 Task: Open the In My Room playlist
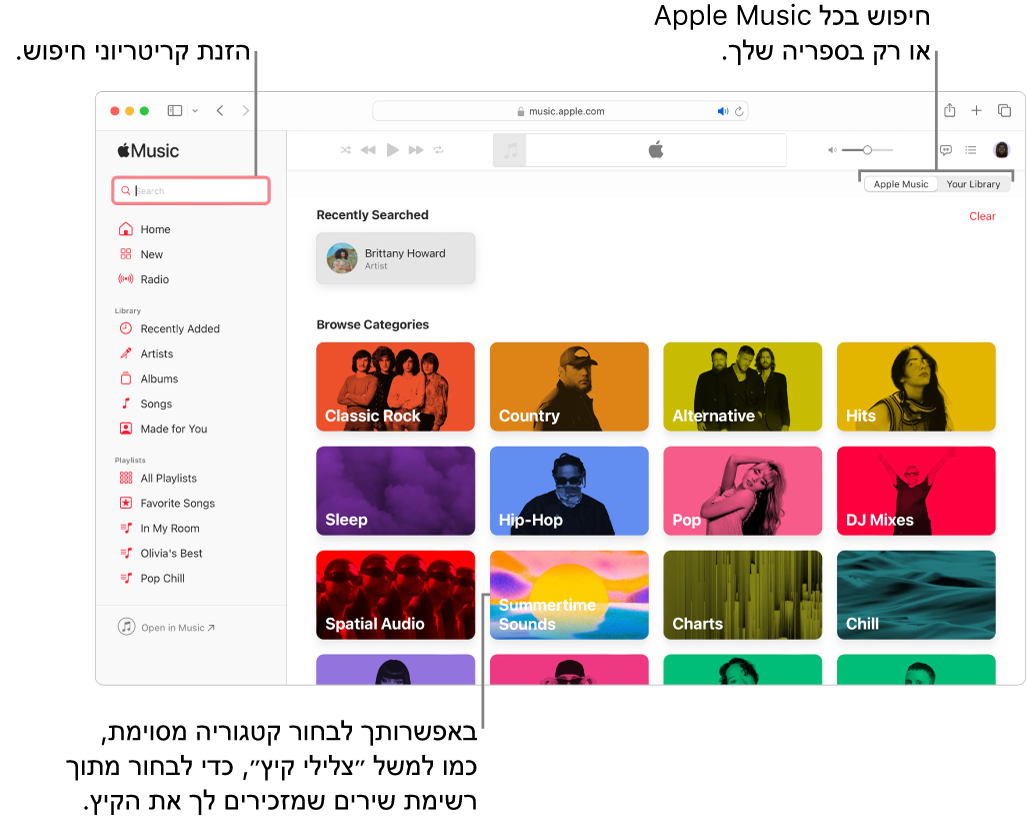click(159, 528)
